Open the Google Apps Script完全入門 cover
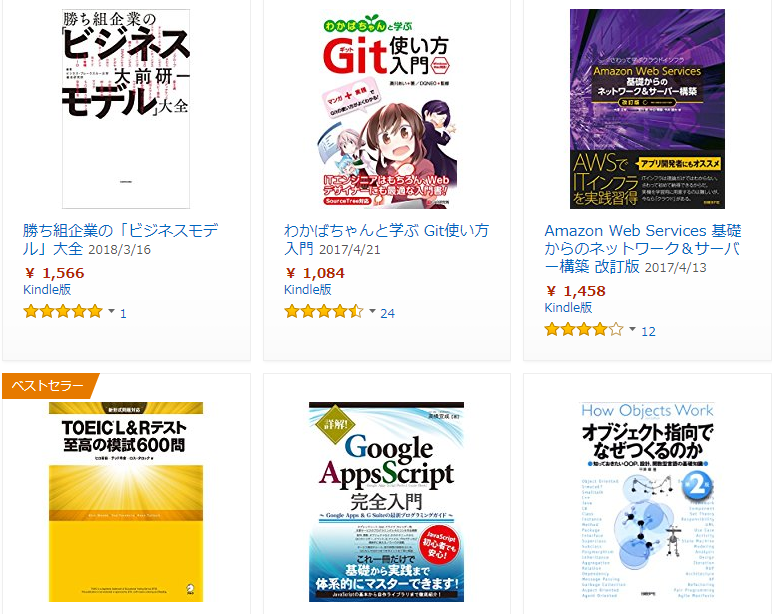Screen dimensions: 776x614 click(x=386, y=502)
